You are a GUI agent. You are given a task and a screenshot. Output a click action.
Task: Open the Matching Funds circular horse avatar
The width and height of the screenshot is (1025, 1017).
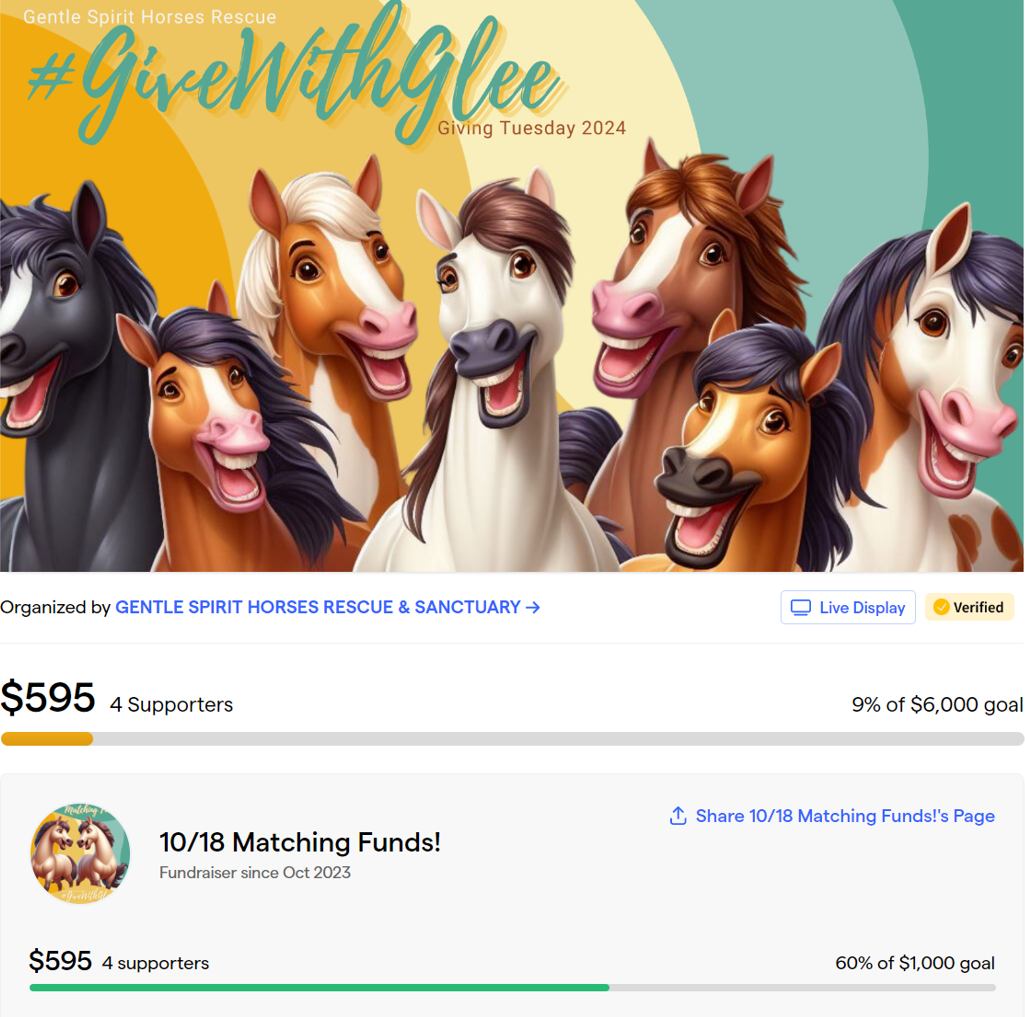(80, 853)
